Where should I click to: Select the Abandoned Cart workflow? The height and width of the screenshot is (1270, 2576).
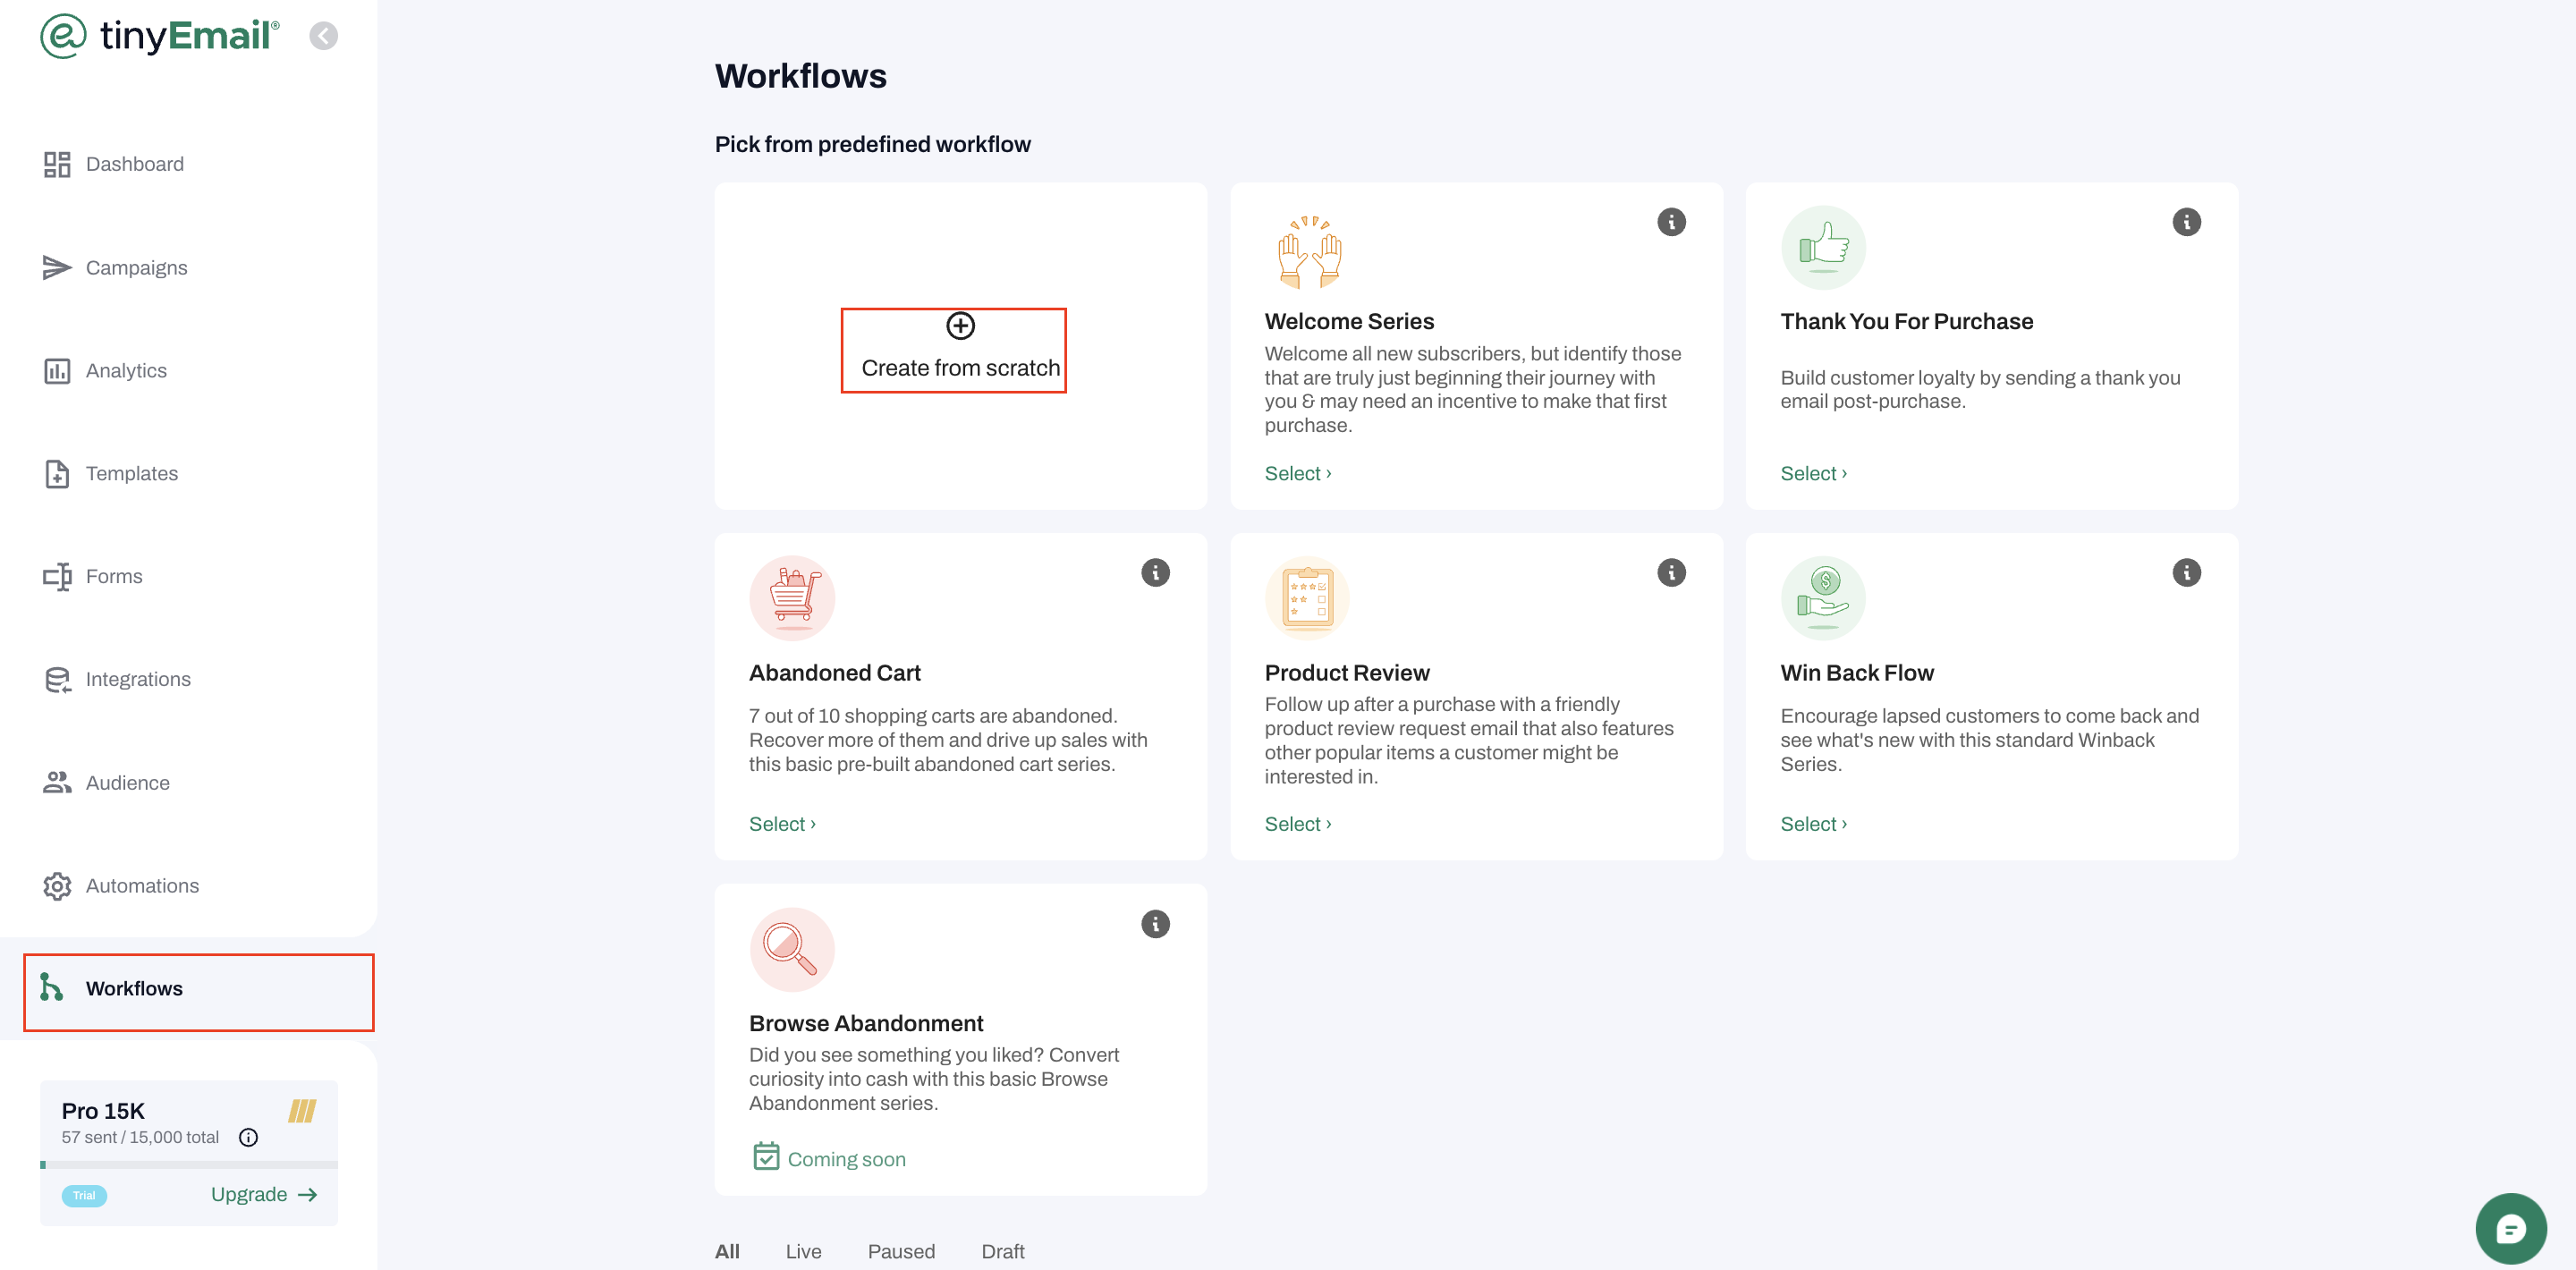click(782, 824)
